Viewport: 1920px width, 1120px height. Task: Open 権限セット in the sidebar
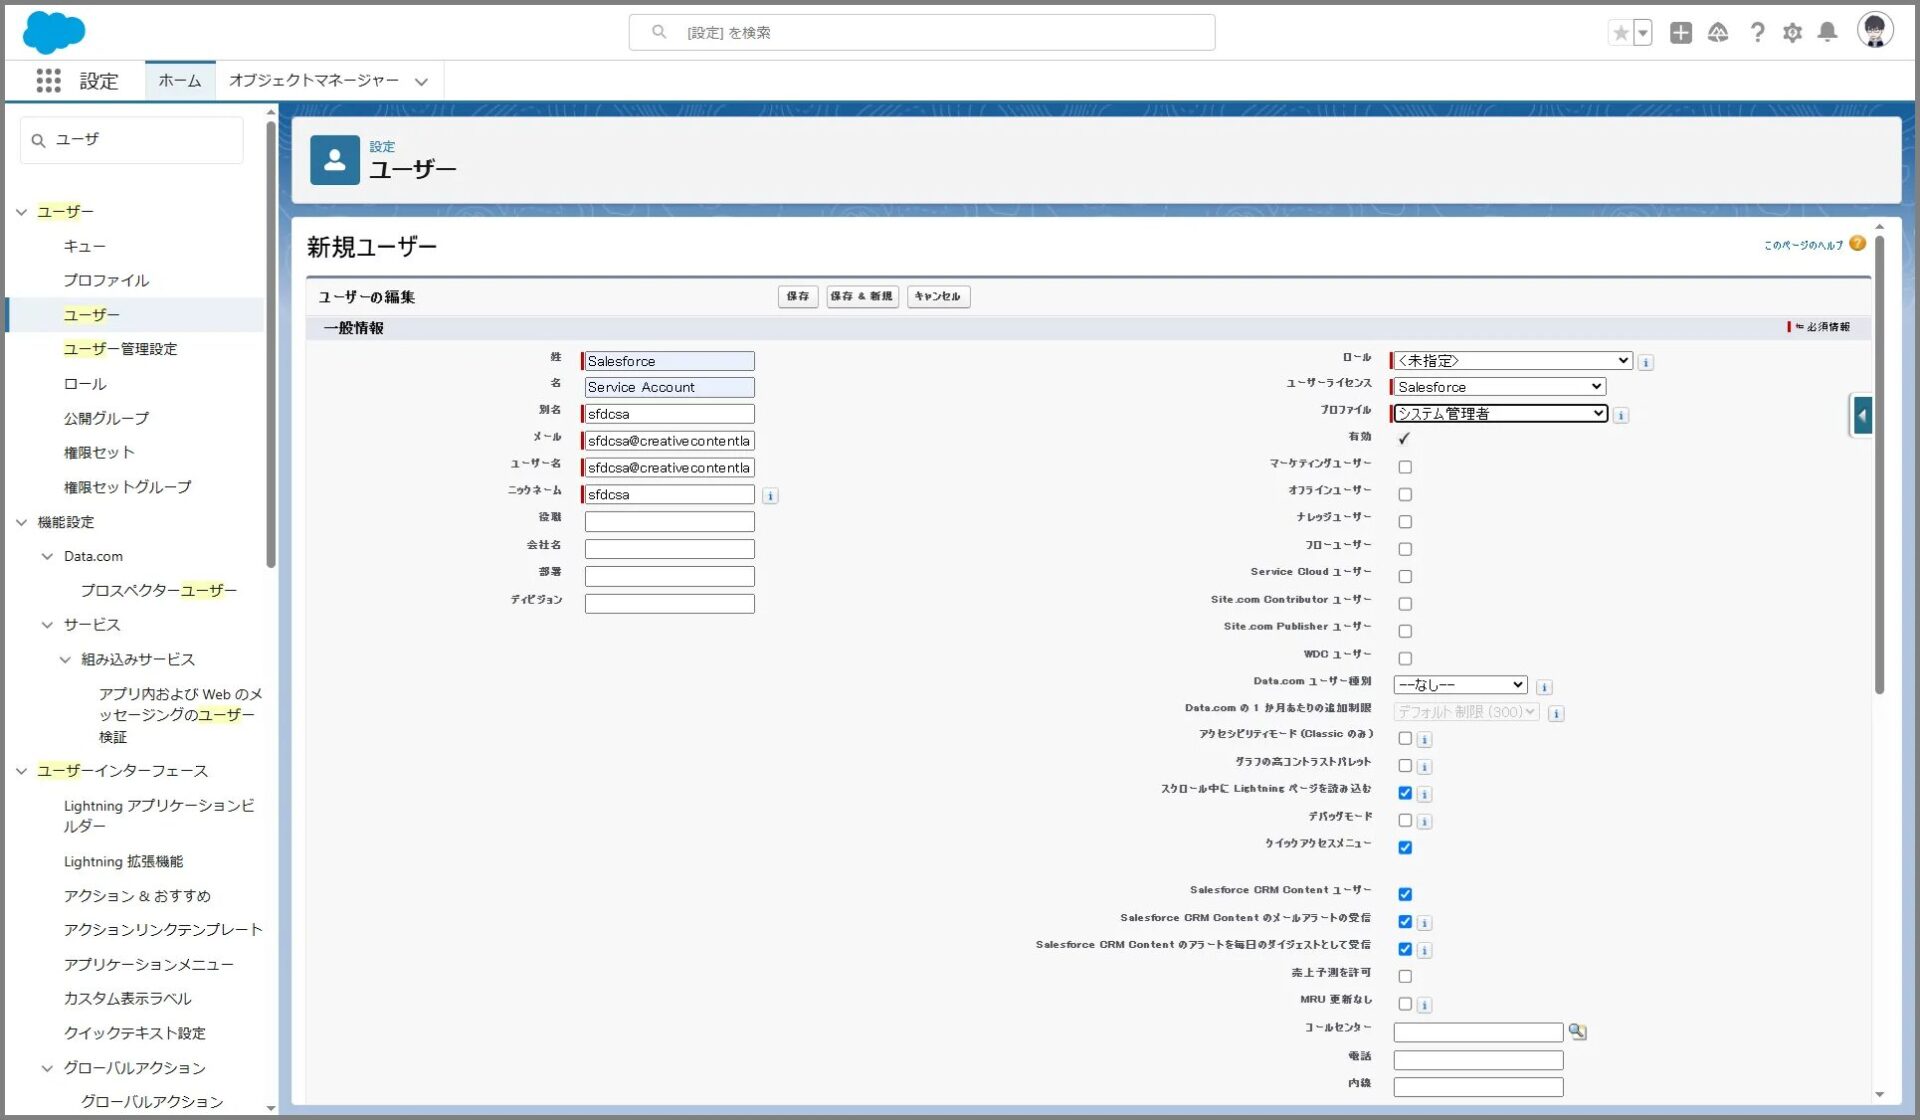pyautogui.click(x=98, y=452)
